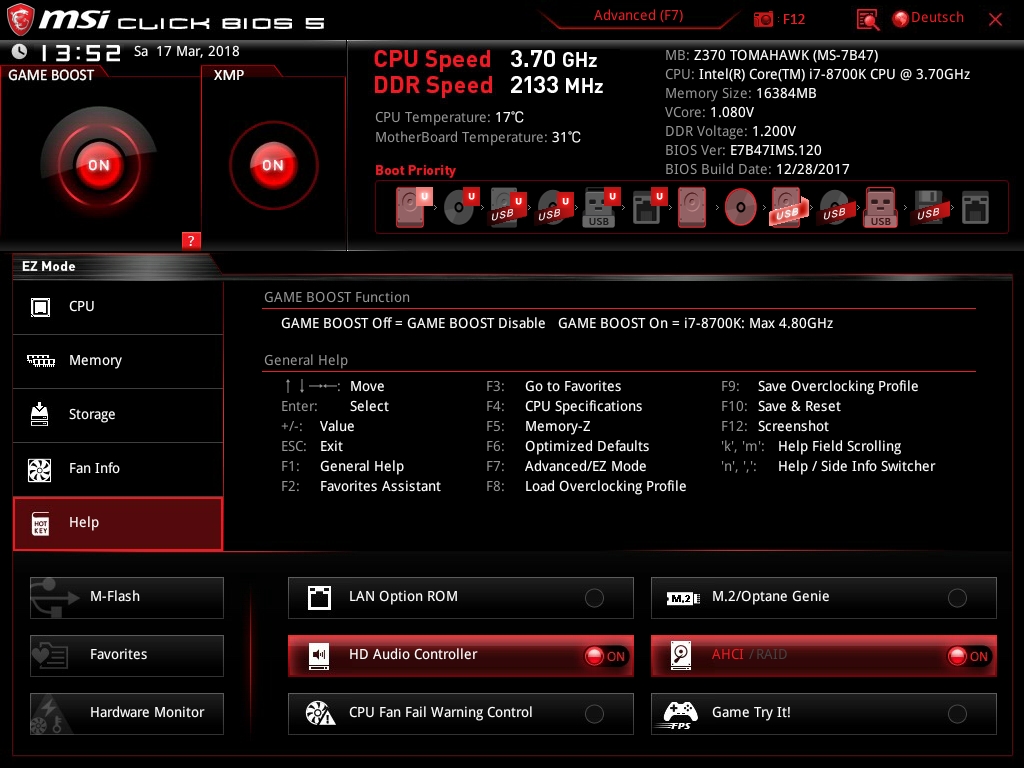Open the CPU tab in EZ Mode
Screen dimensions: 1024x768
[118, 307]
